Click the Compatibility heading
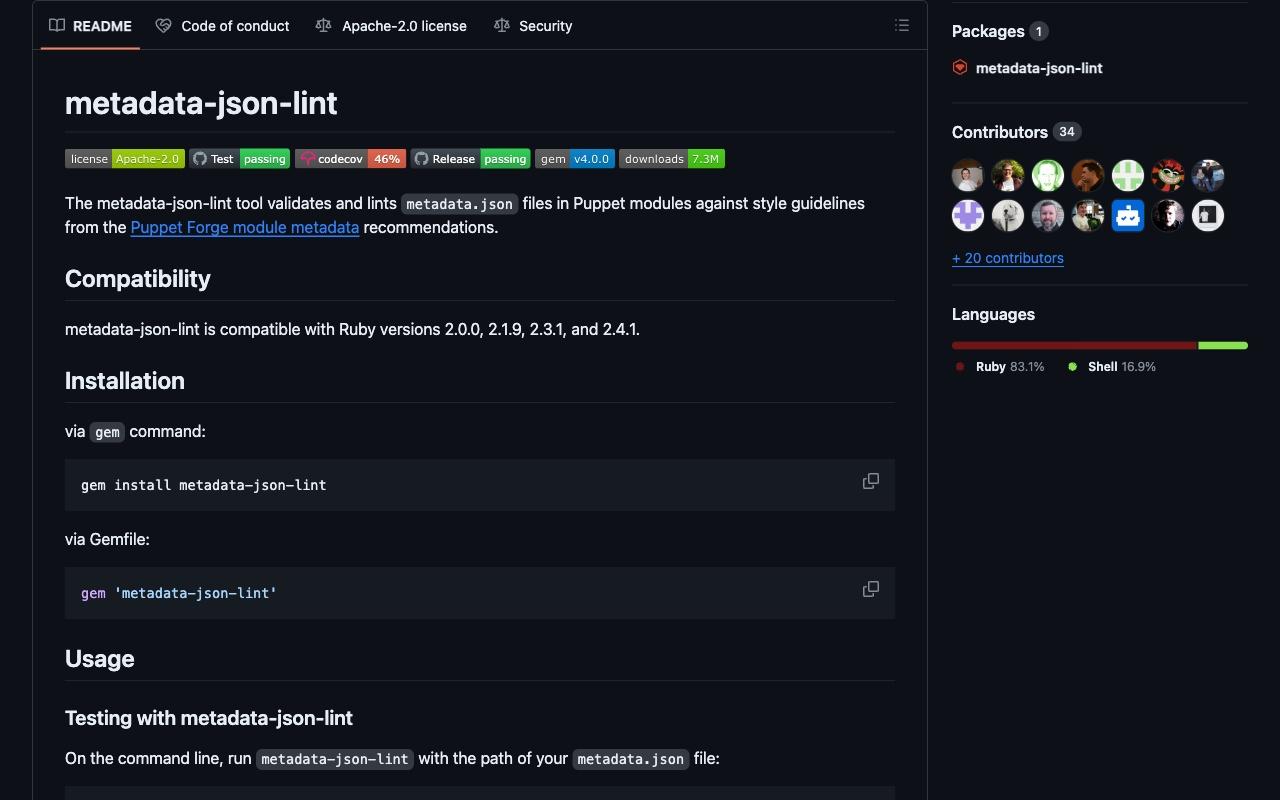 pos(138,279)
